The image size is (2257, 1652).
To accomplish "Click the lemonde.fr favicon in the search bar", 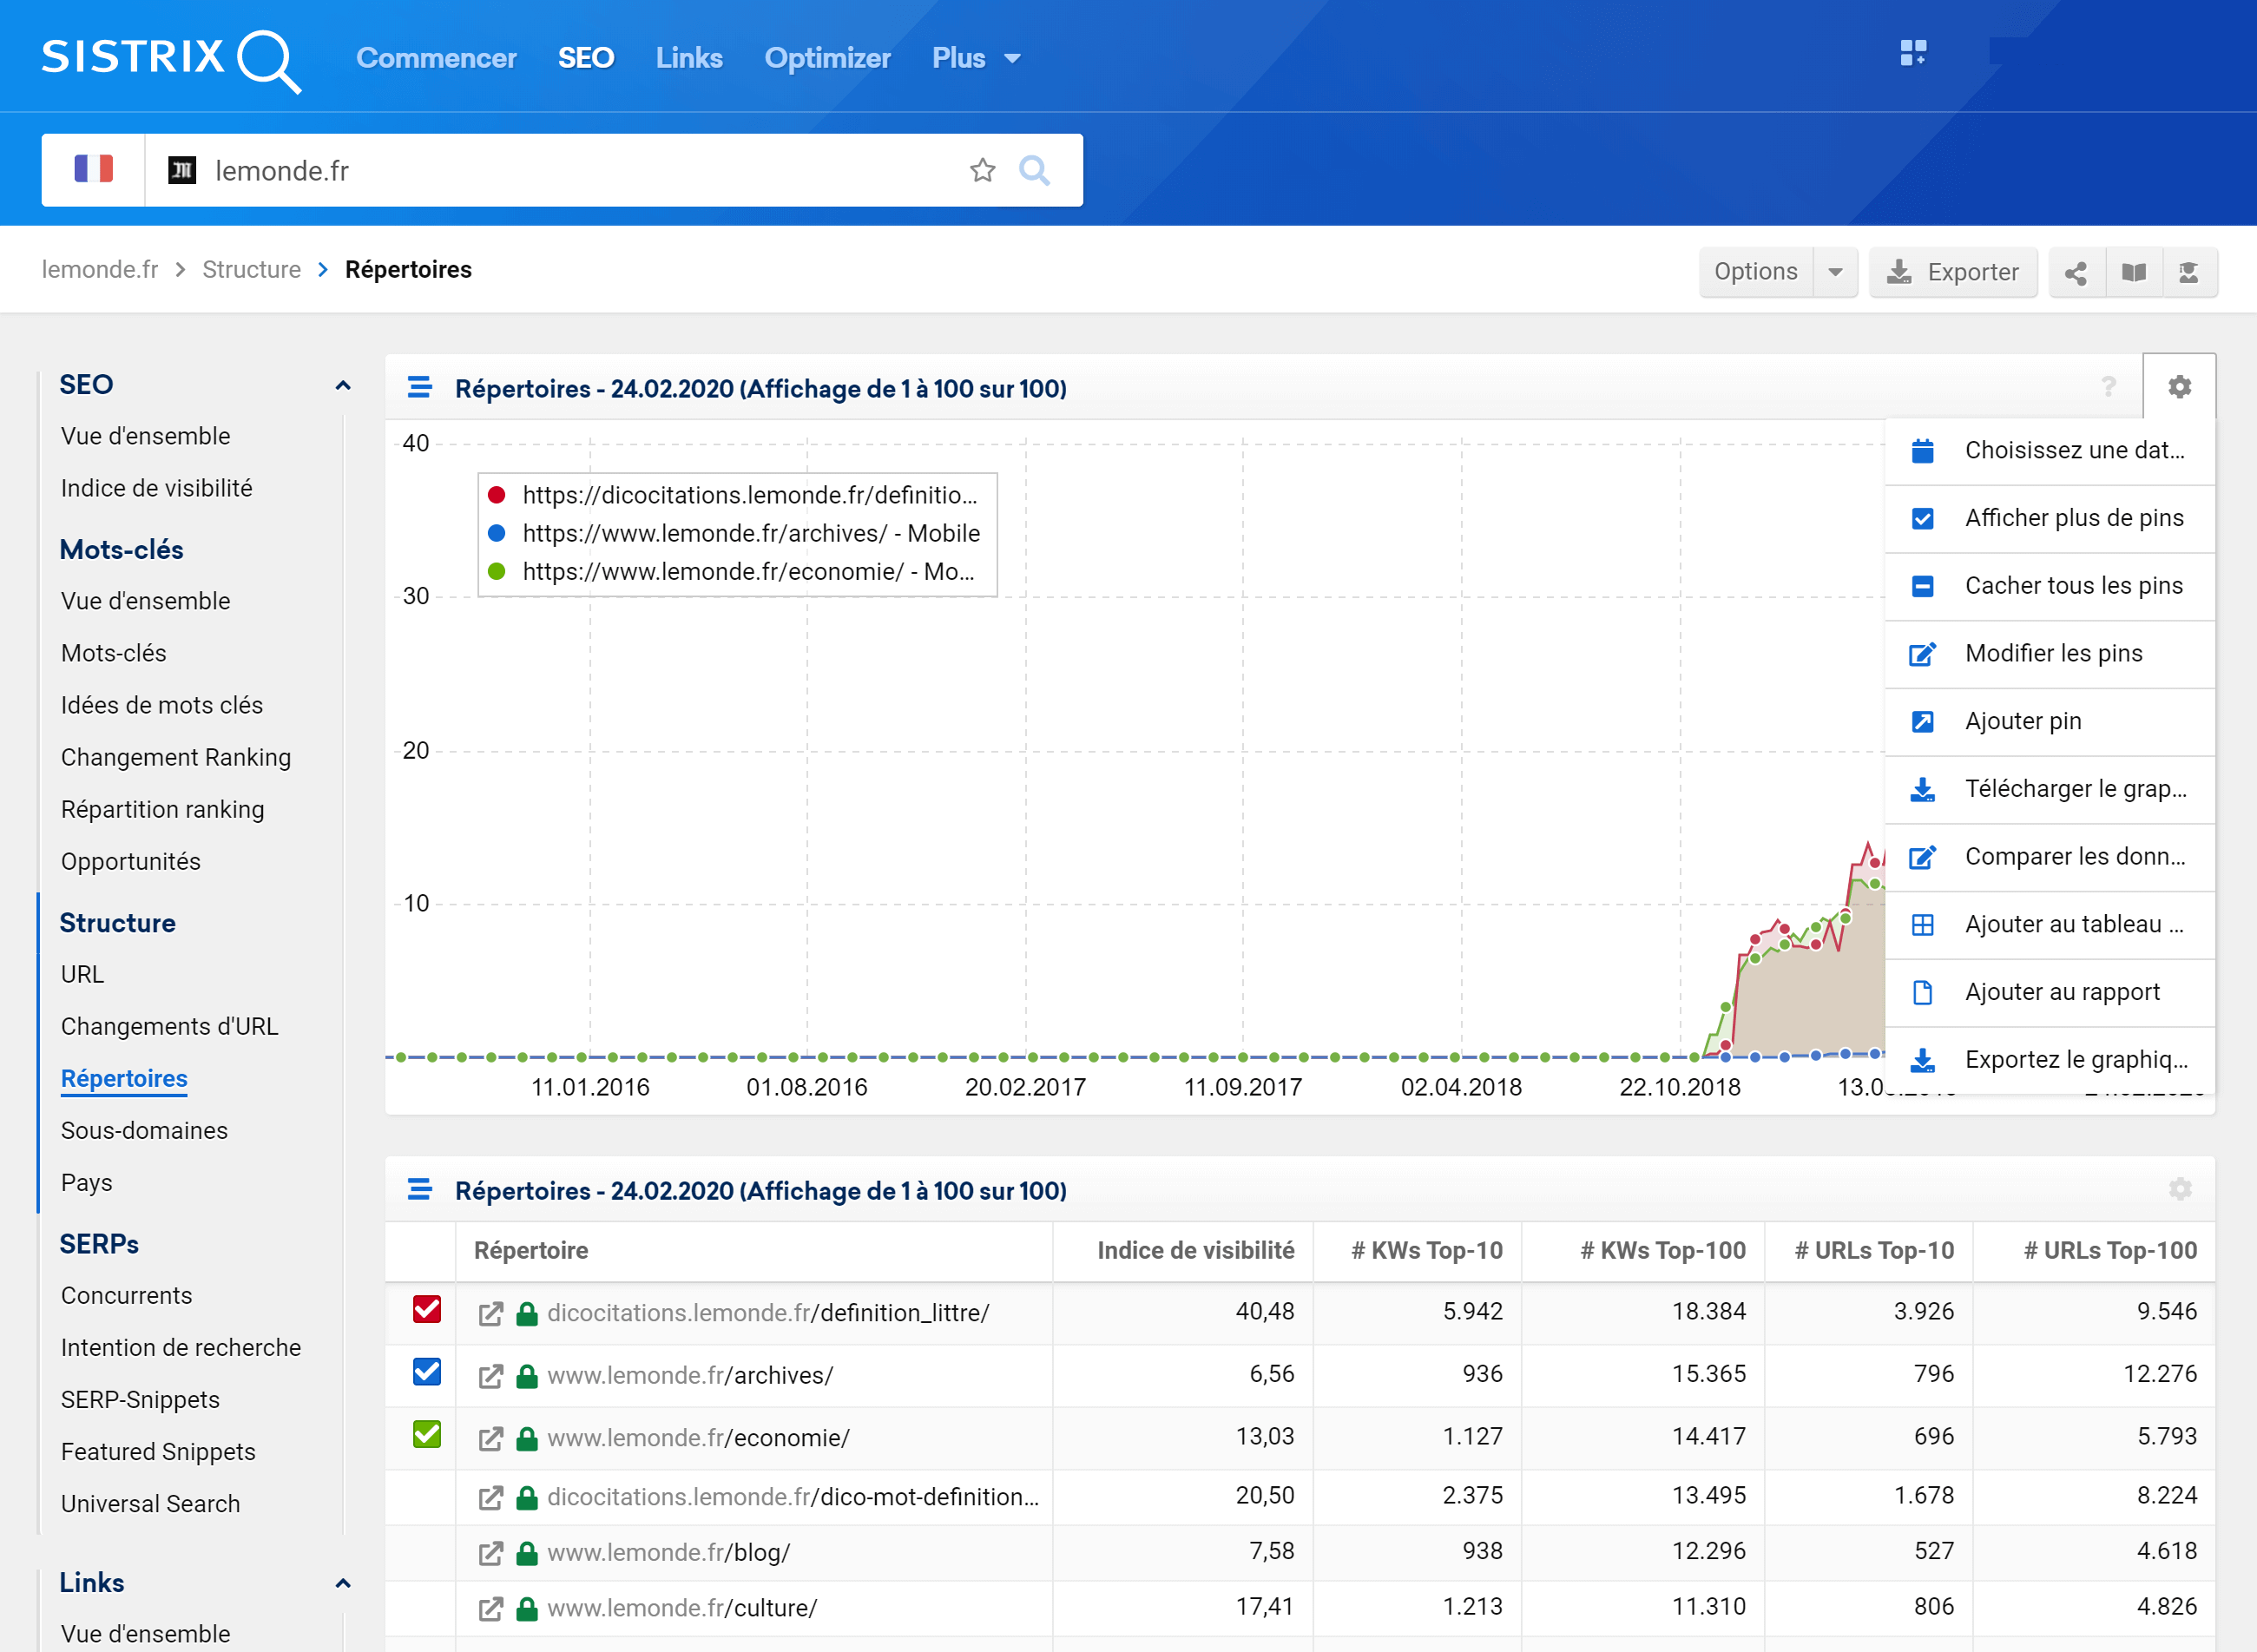I will [182, 170].
